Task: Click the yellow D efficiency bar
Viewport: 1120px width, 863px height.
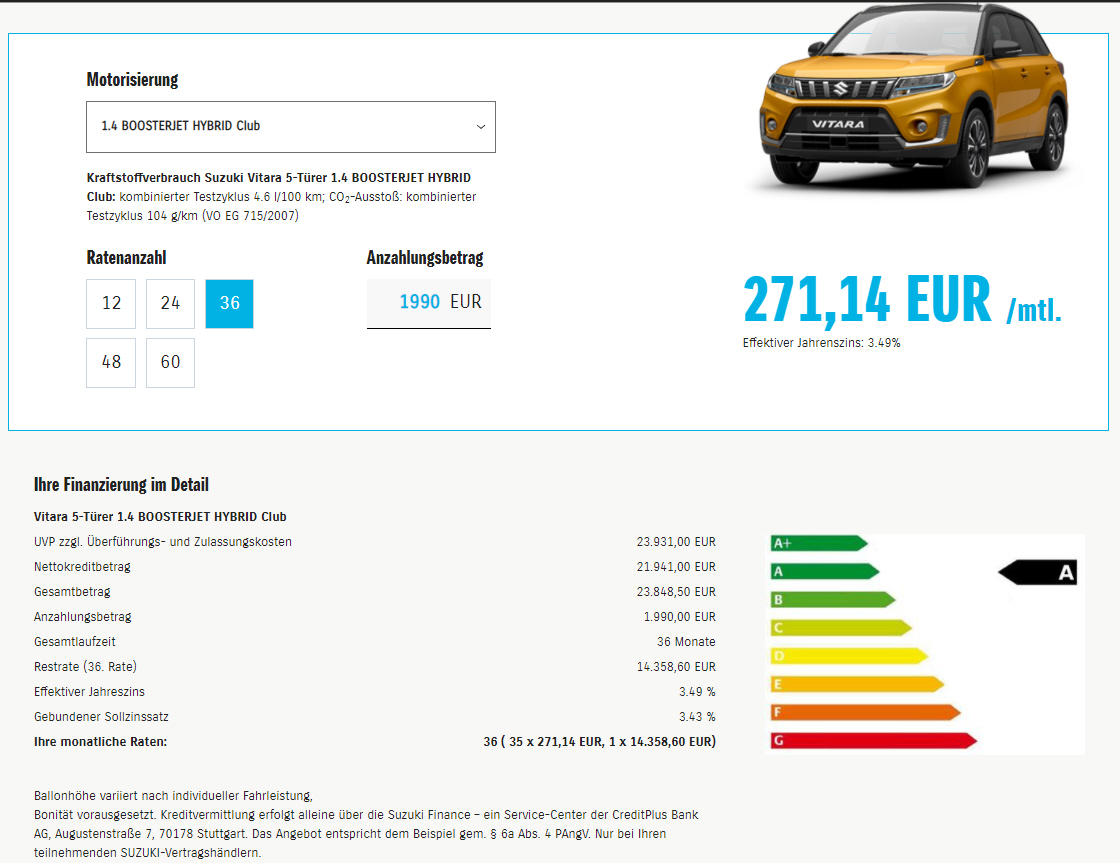Action: point(849,656)
